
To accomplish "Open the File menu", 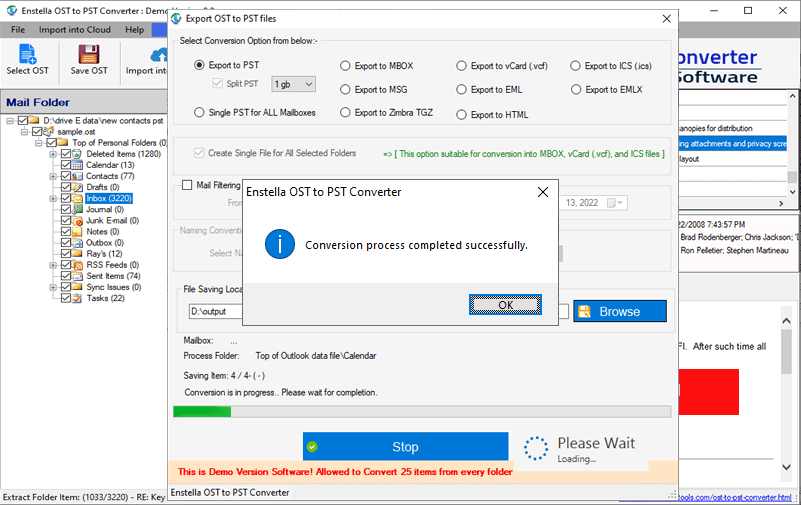I will click(x=18, y=30).
